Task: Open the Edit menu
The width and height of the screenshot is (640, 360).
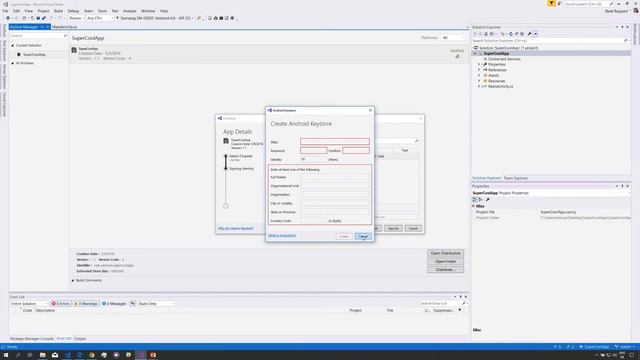Action: coord(16,11)
